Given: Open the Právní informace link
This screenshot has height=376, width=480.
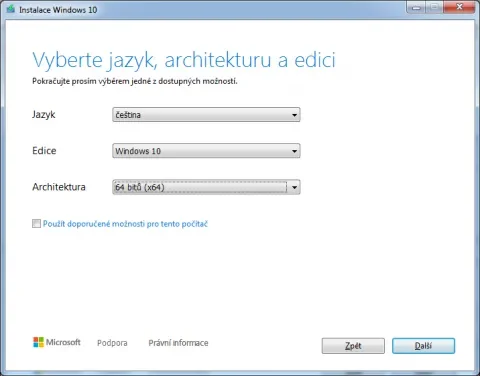Looking at the screenshot, I should tap(178, 343).
